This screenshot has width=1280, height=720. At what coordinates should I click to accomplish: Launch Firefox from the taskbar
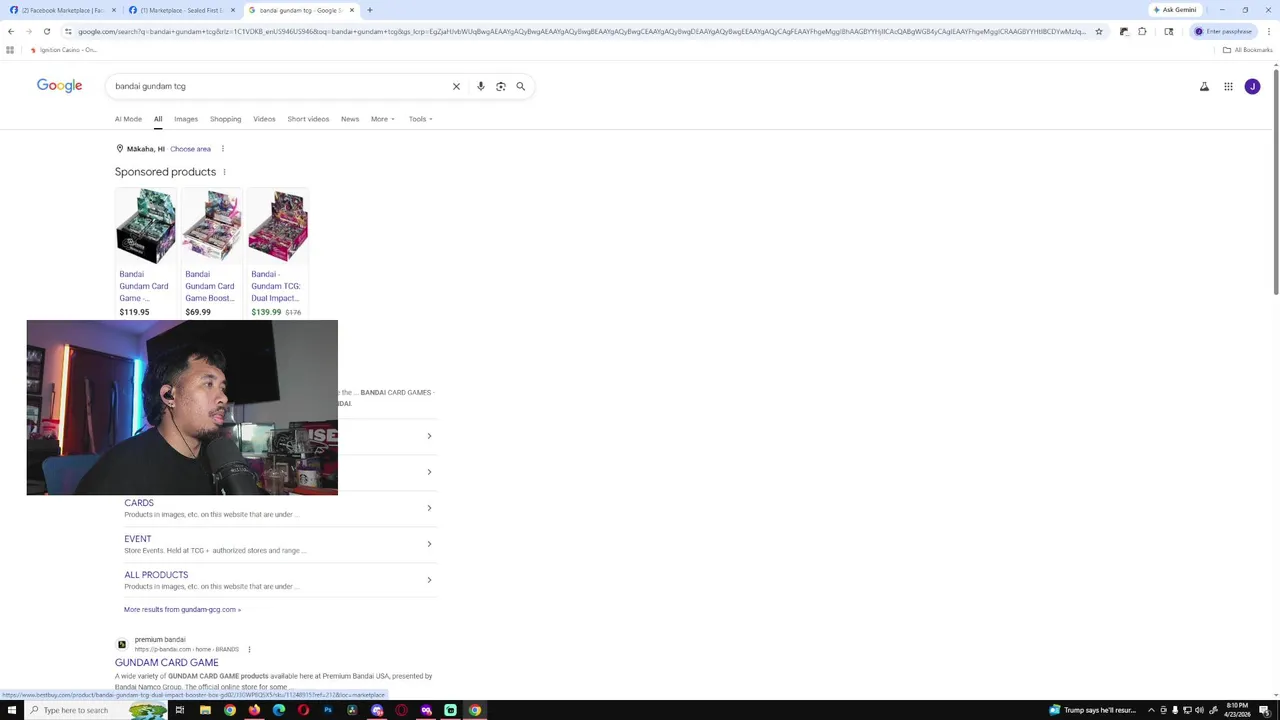point(254,710)
